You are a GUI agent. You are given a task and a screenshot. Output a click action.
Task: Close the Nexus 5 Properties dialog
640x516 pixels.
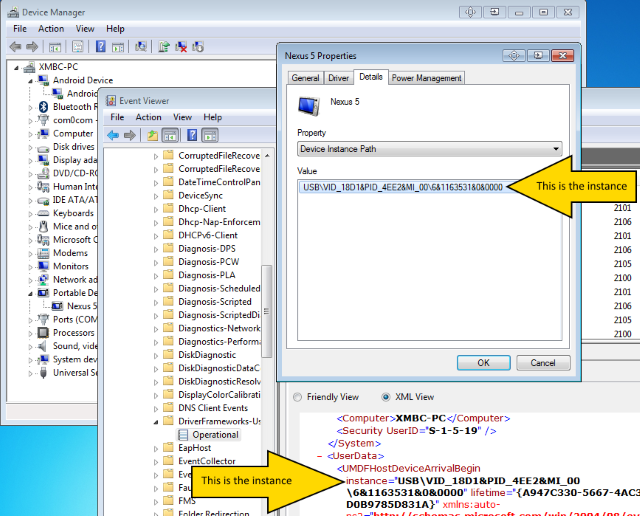coord(562,56)
